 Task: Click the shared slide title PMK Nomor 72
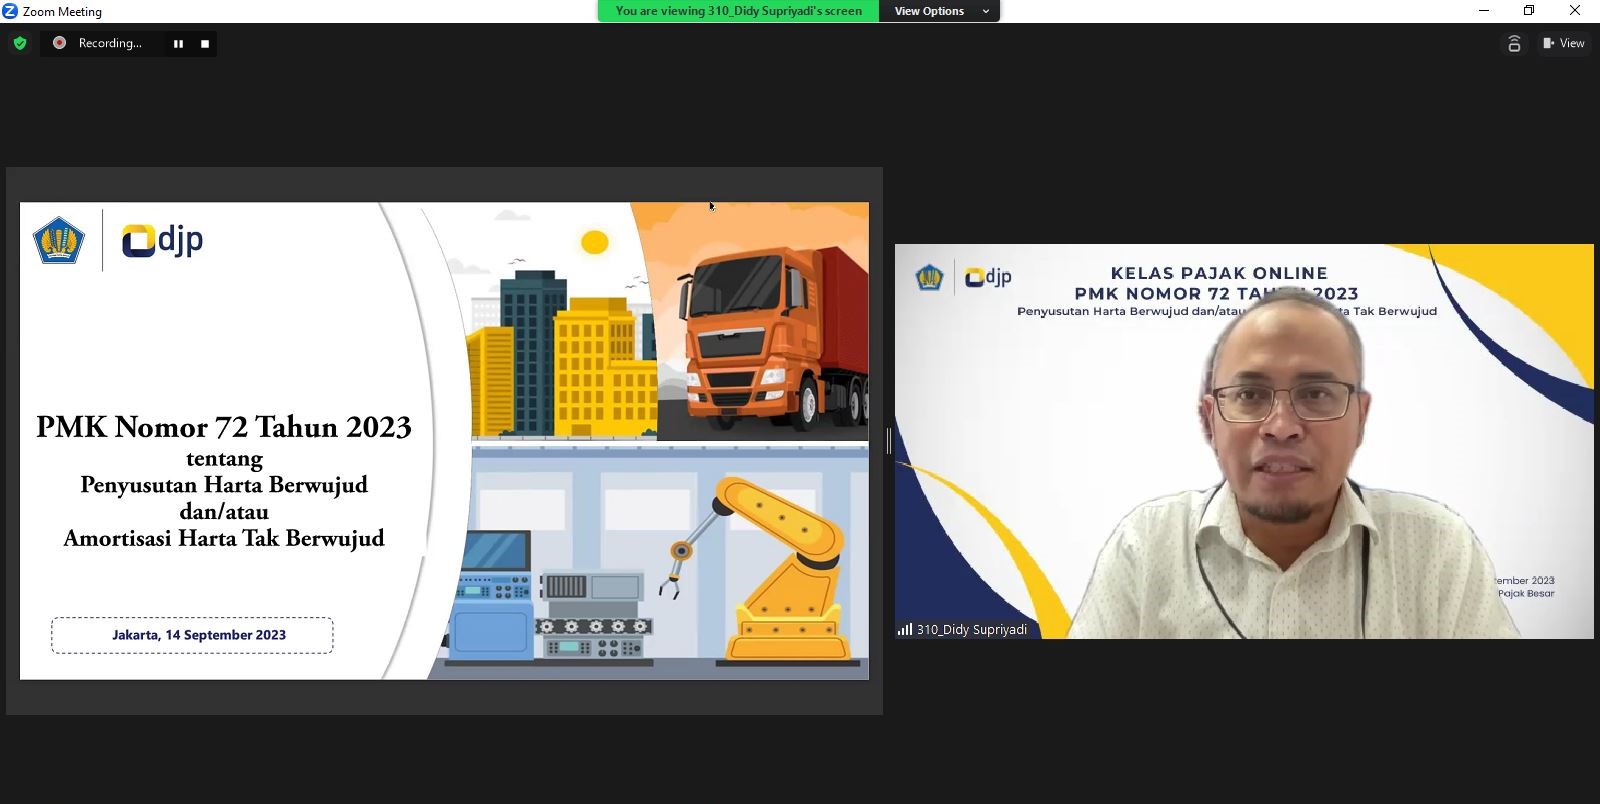click(x=224, y=427)
